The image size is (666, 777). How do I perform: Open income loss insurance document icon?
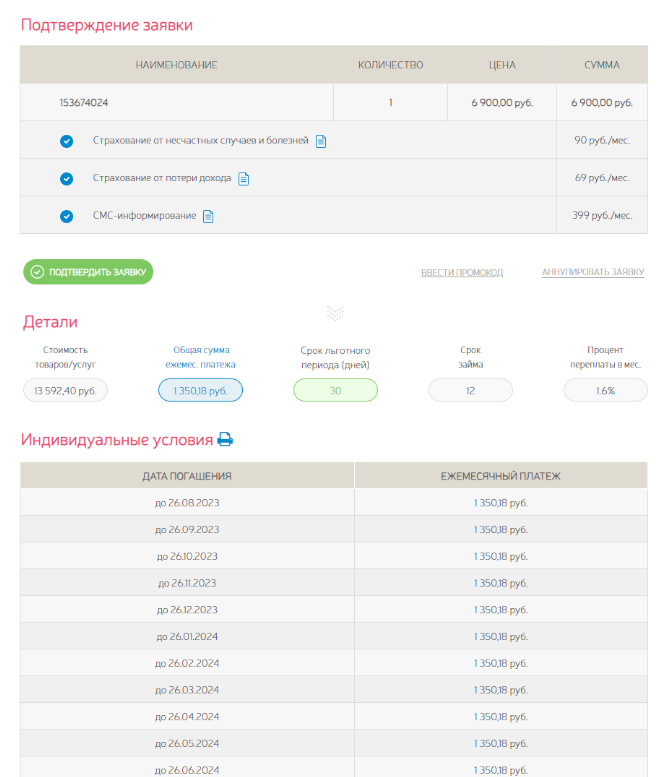click(243, 178)
